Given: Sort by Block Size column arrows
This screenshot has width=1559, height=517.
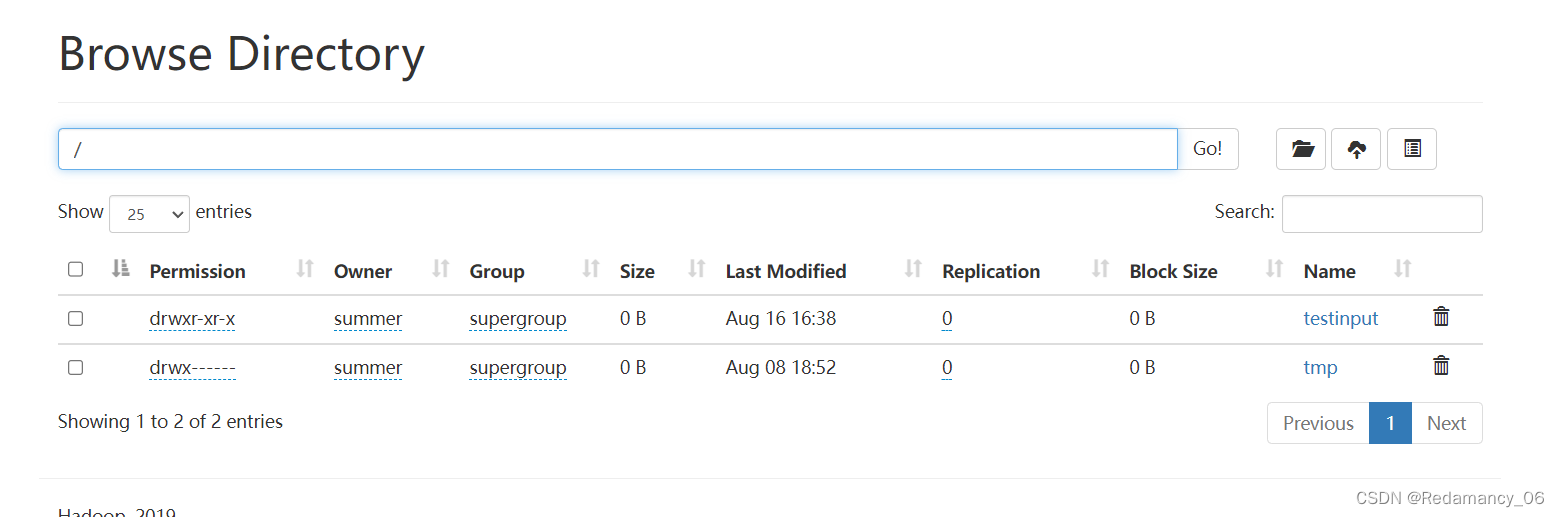Looking at the screenshot, I should pyautogui.click(x=1275, y=268).
